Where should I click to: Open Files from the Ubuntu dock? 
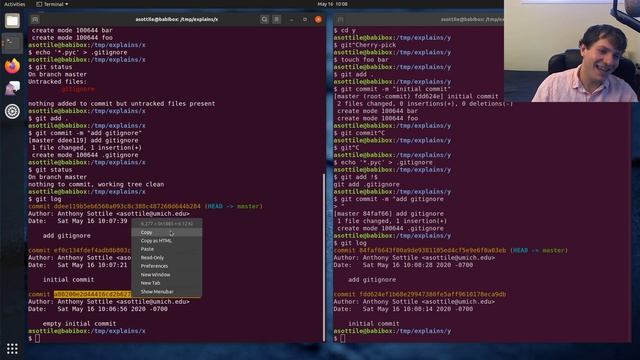[x=12, y=20]
